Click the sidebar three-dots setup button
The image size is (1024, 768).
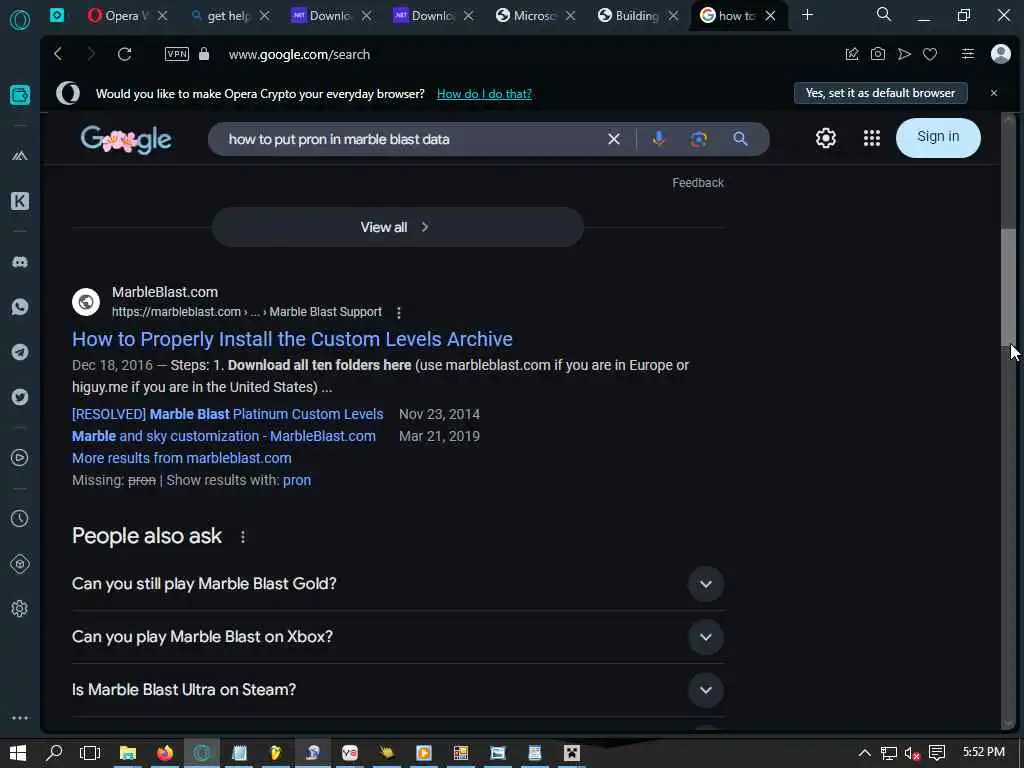pyautogui.click(x=20, y=718)
